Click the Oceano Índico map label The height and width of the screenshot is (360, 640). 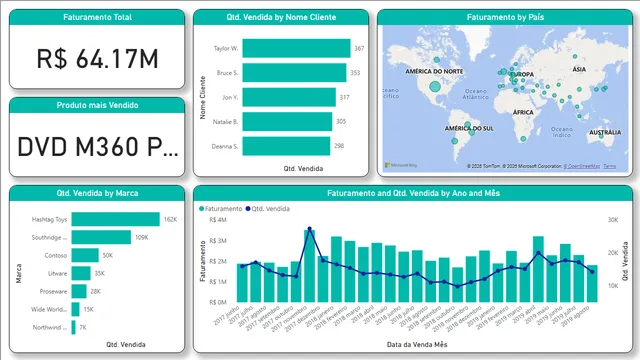point(562,132)
